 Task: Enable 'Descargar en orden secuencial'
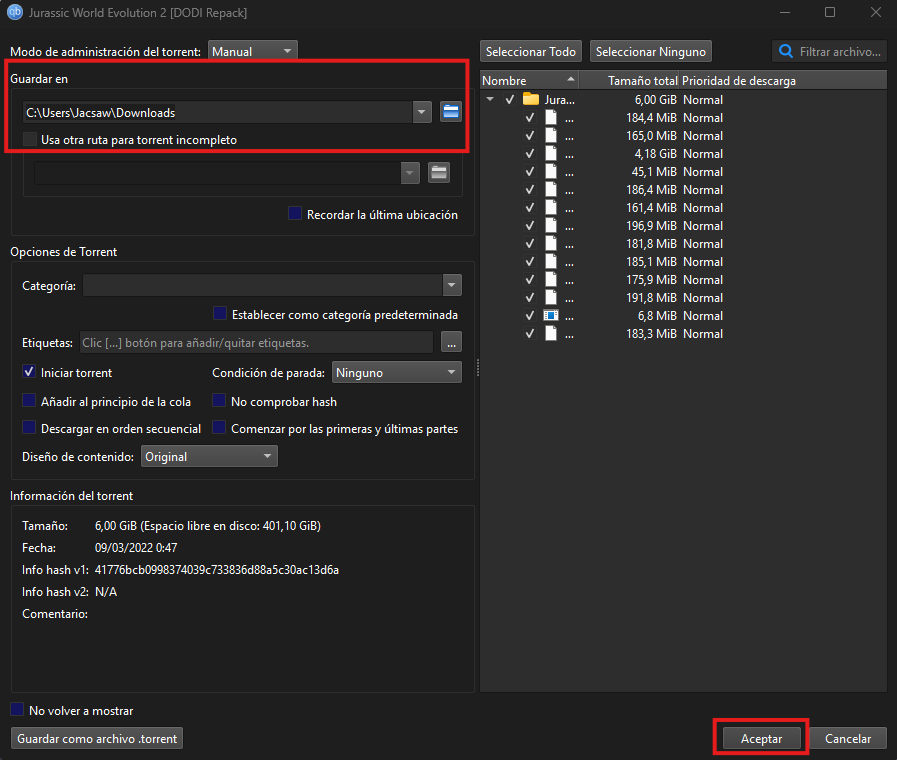(x=29, y=427)
